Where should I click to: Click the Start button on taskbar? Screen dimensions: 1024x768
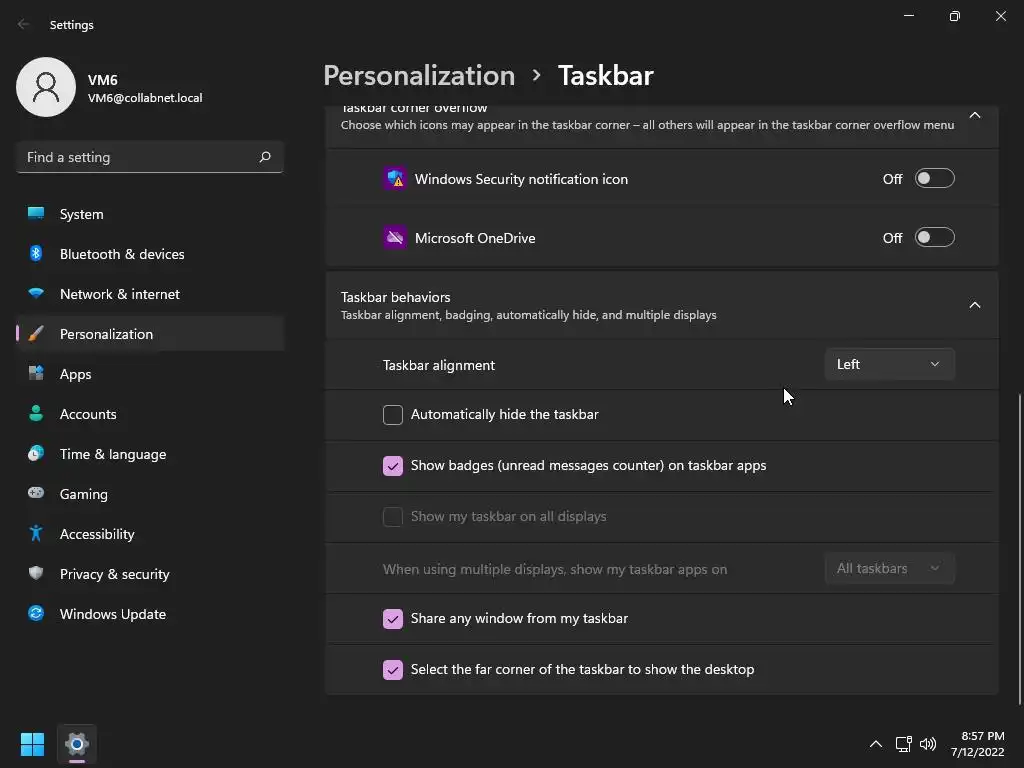[x=32, y=744]
